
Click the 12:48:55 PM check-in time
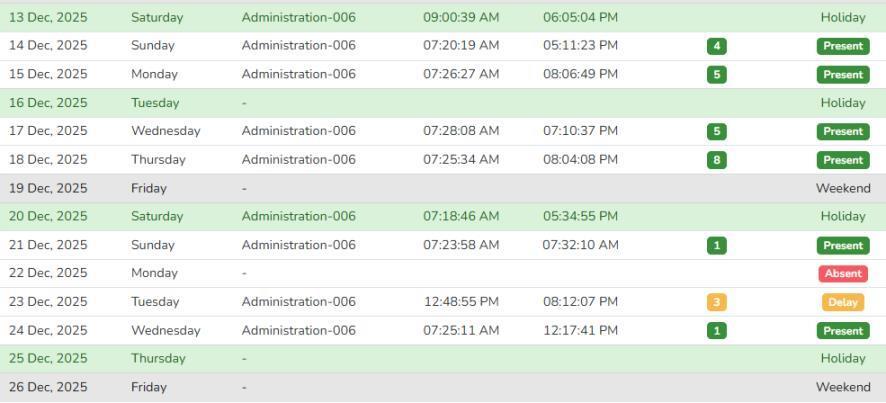tap(461, 302)
